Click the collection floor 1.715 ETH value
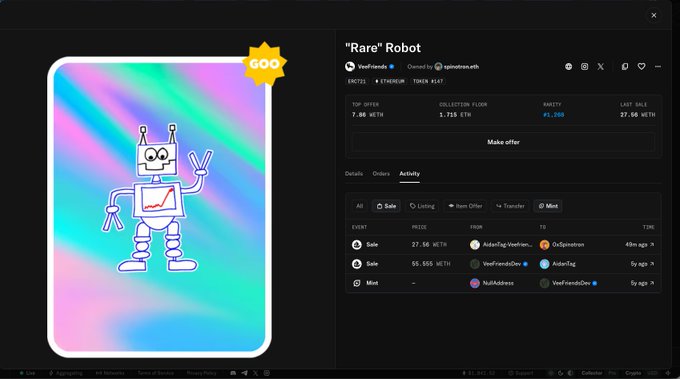The image size is (680, 379). pos(455,115)
